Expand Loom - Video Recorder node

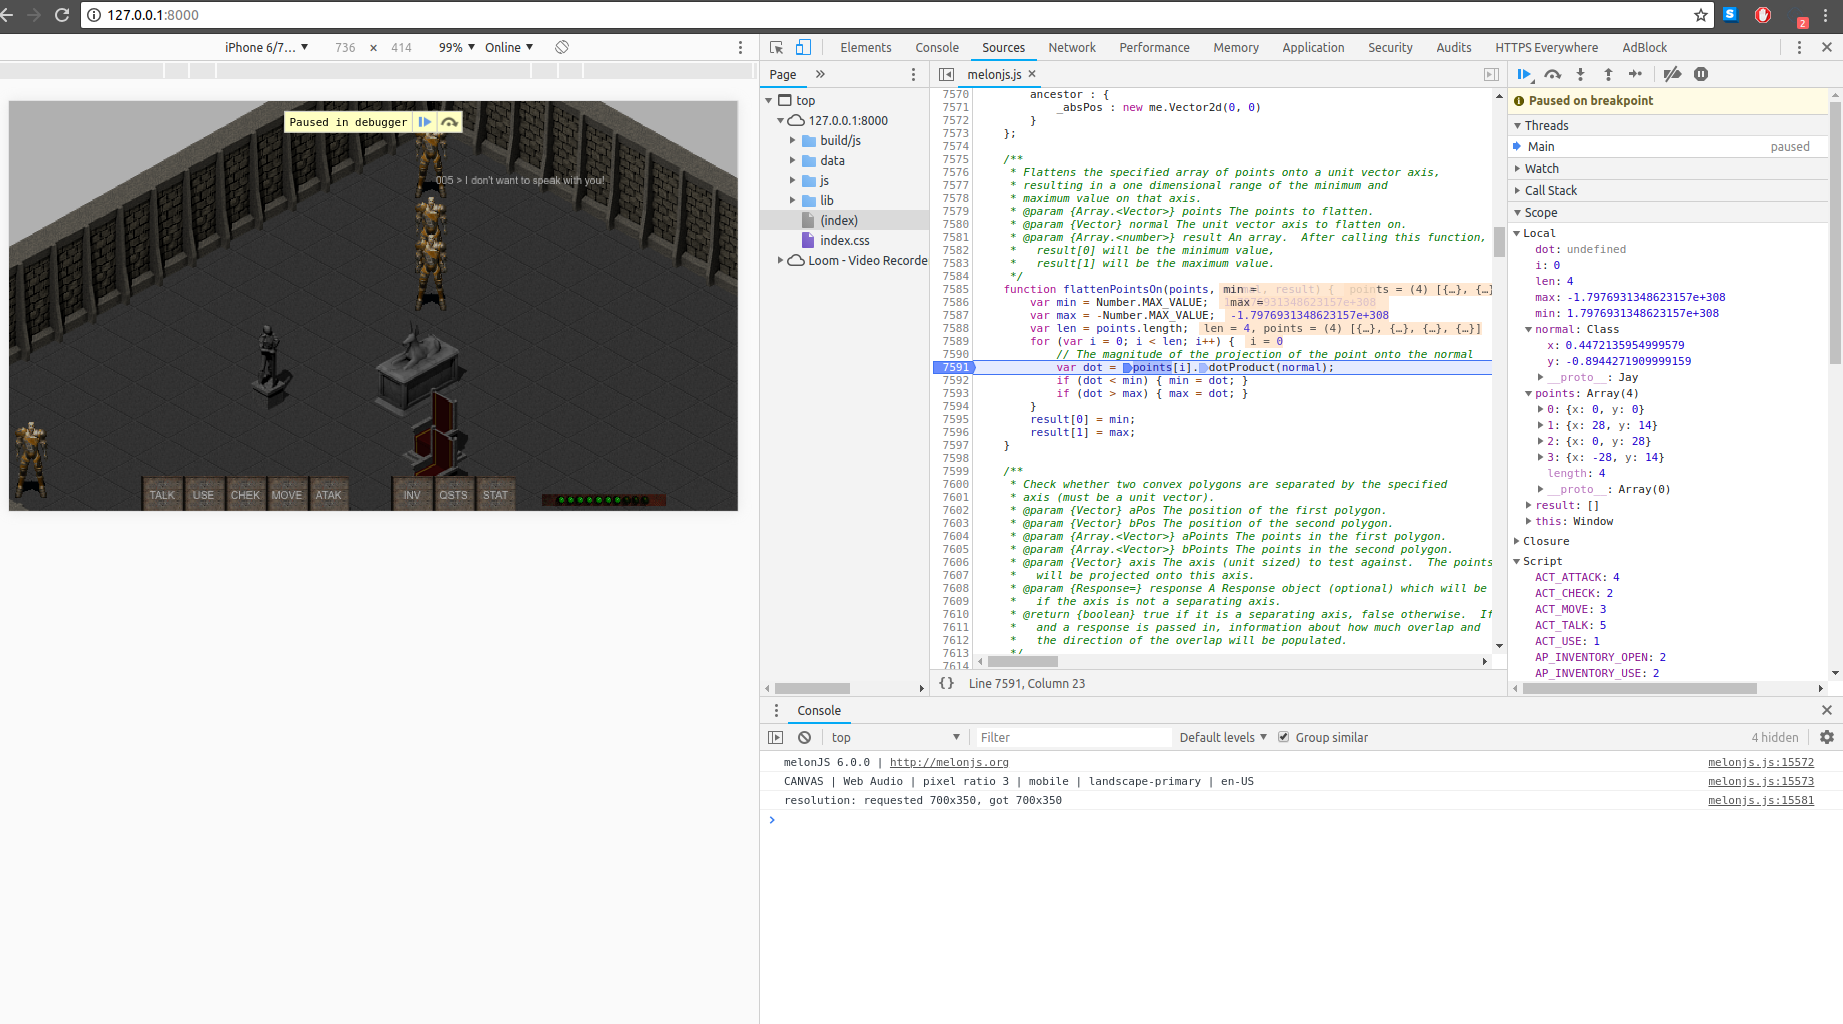click(x=781, y=260)
